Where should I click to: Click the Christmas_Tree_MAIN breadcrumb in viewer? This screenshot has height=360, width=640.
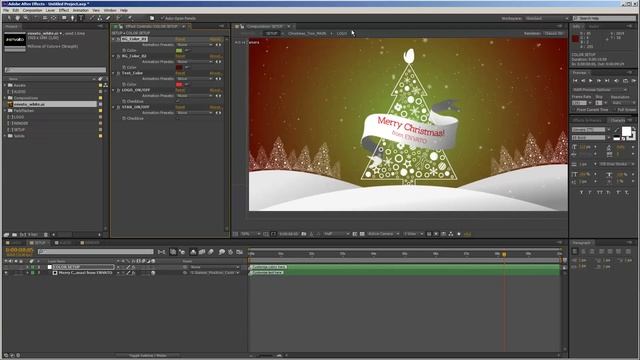click(307, 33)
